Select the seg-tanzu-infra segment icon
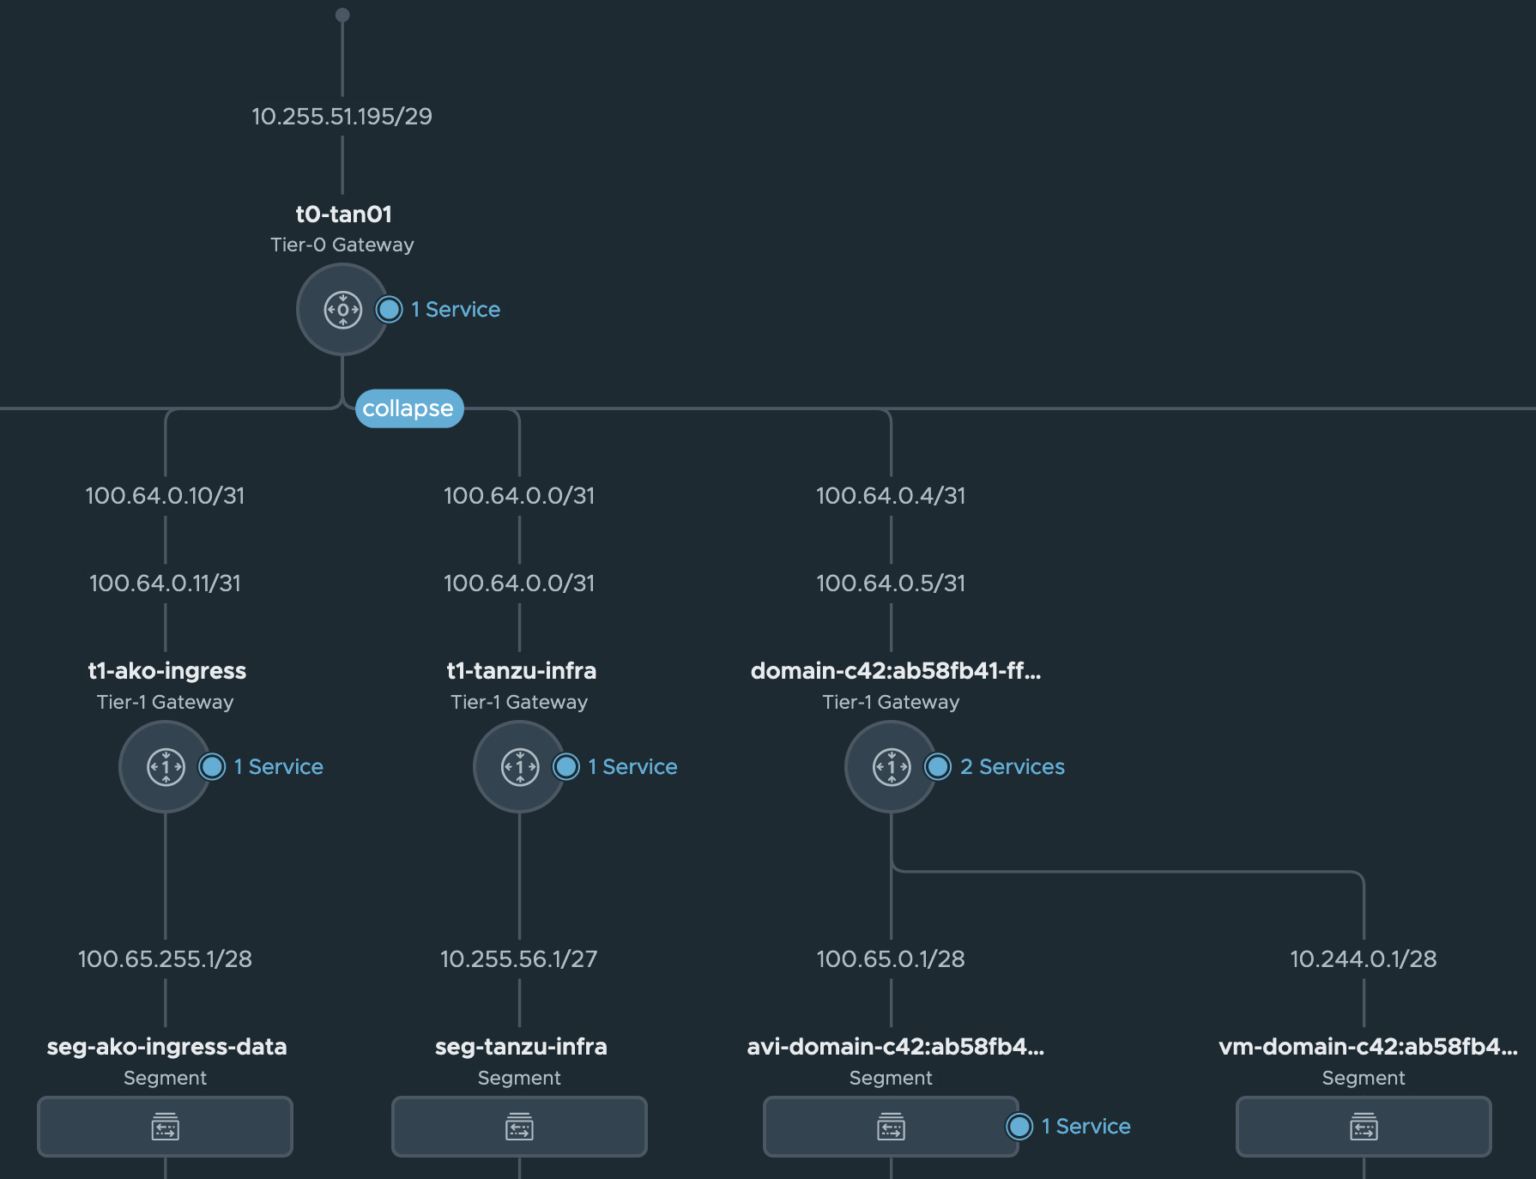This screenshot has width=1536, height=1179. click(519, 1127)
